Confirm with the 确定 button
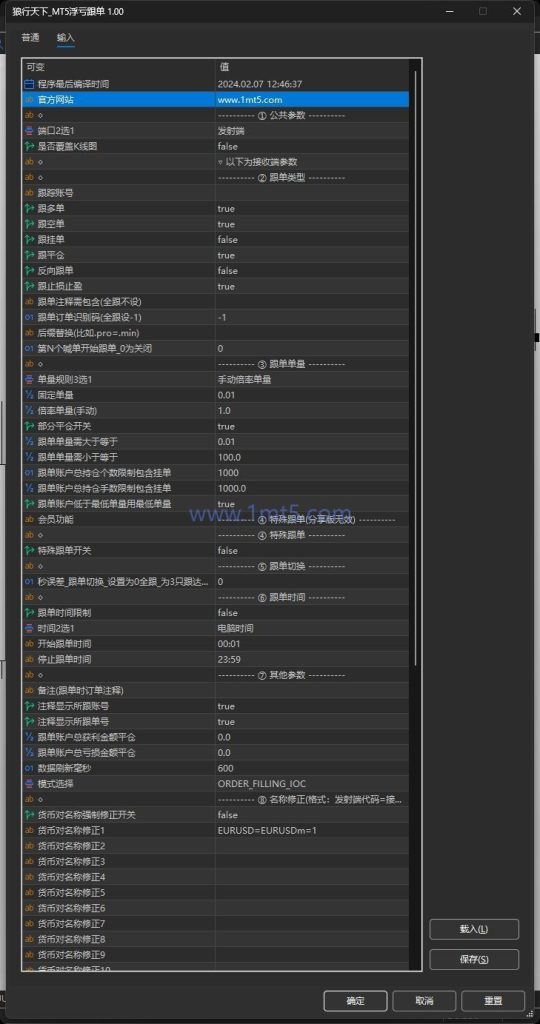Screen dimensions: 540x1024 tap(355, 1001)
